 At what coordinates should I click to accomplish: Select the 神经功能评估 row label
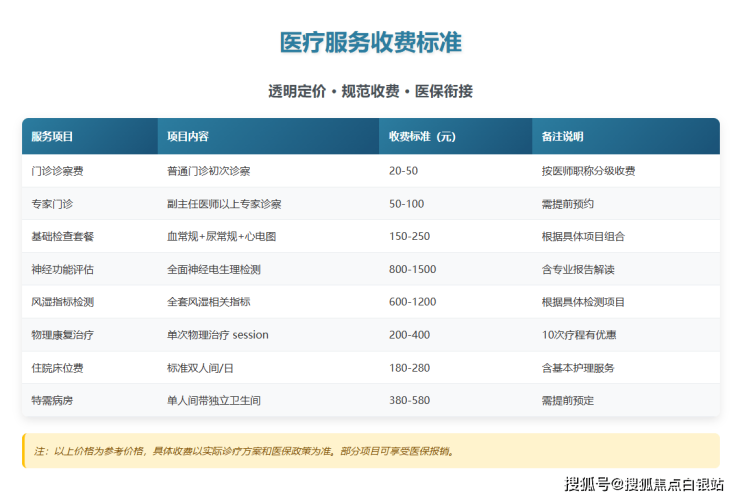pos(62,270)
